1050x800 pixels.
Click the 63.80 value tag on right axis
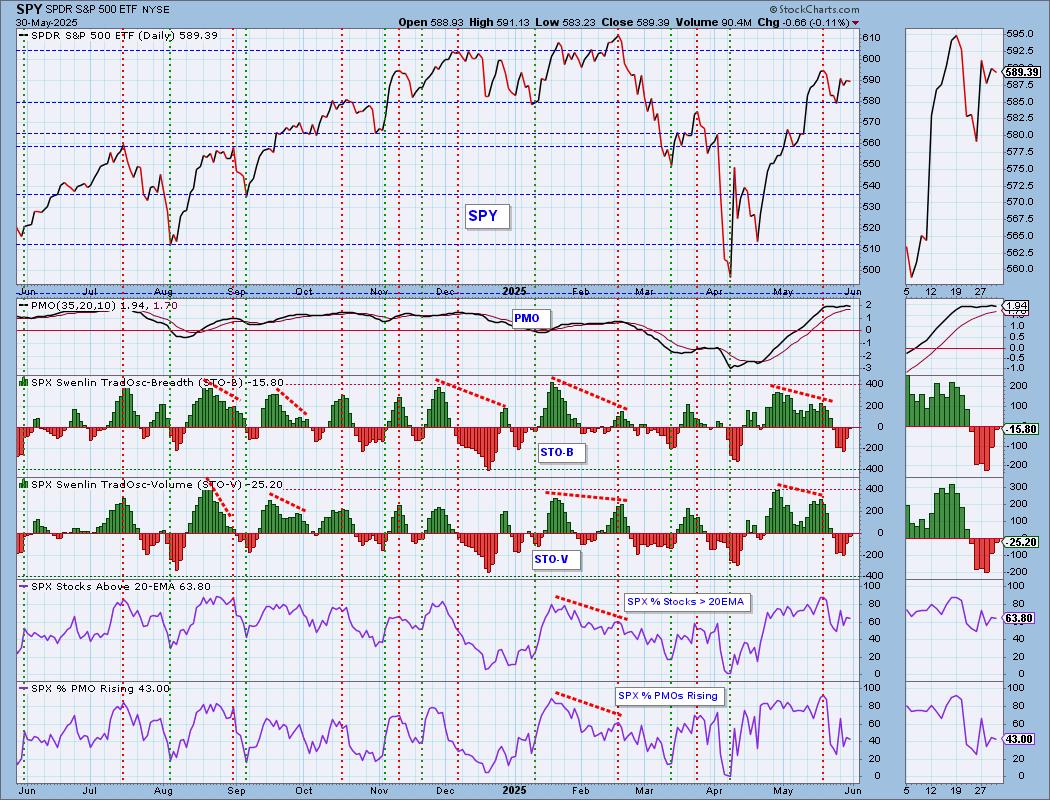1020,619
